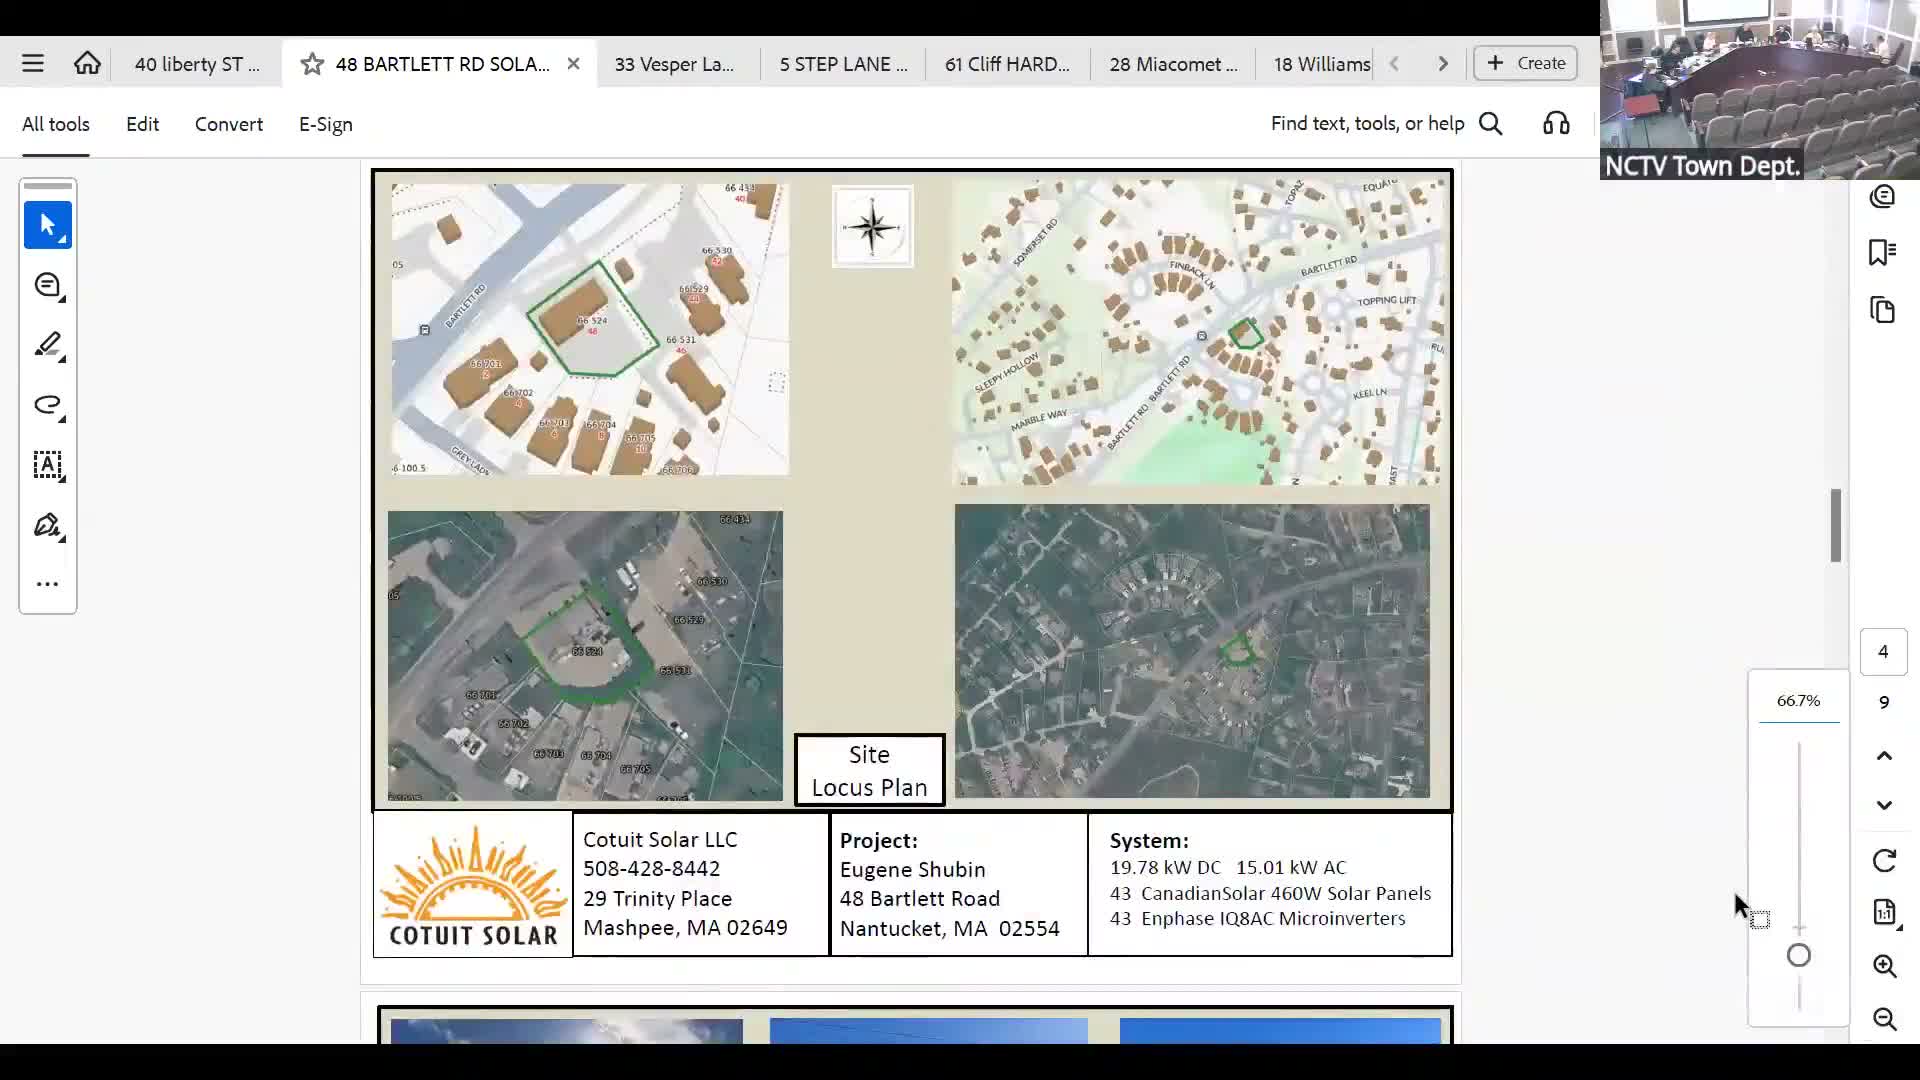Image resolution: width=1920 pixels, height=1080 pixels.
Task: Click the zoom slider handle
Action: [1799, 956]
